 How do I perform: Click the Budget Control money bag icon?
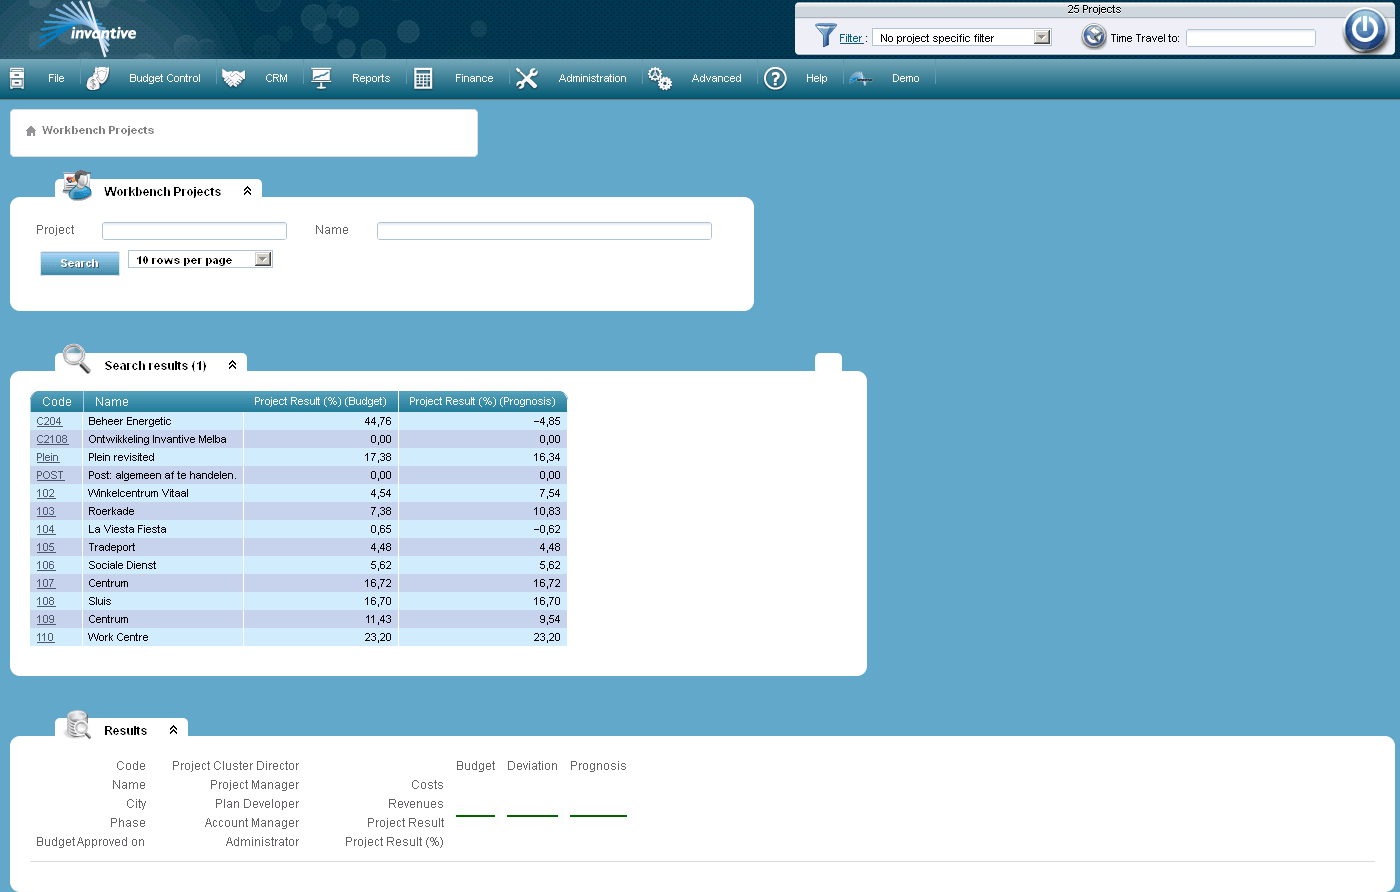click(x=97, y=79)
